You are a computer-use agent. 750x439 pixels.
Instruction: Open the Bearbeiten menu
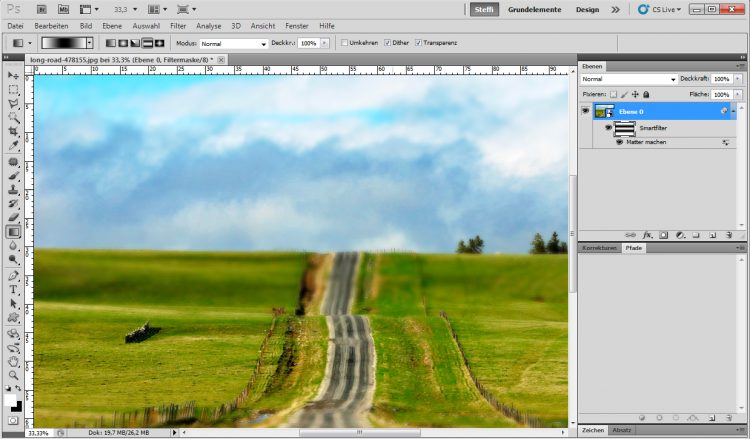click(x=51, y=26)
